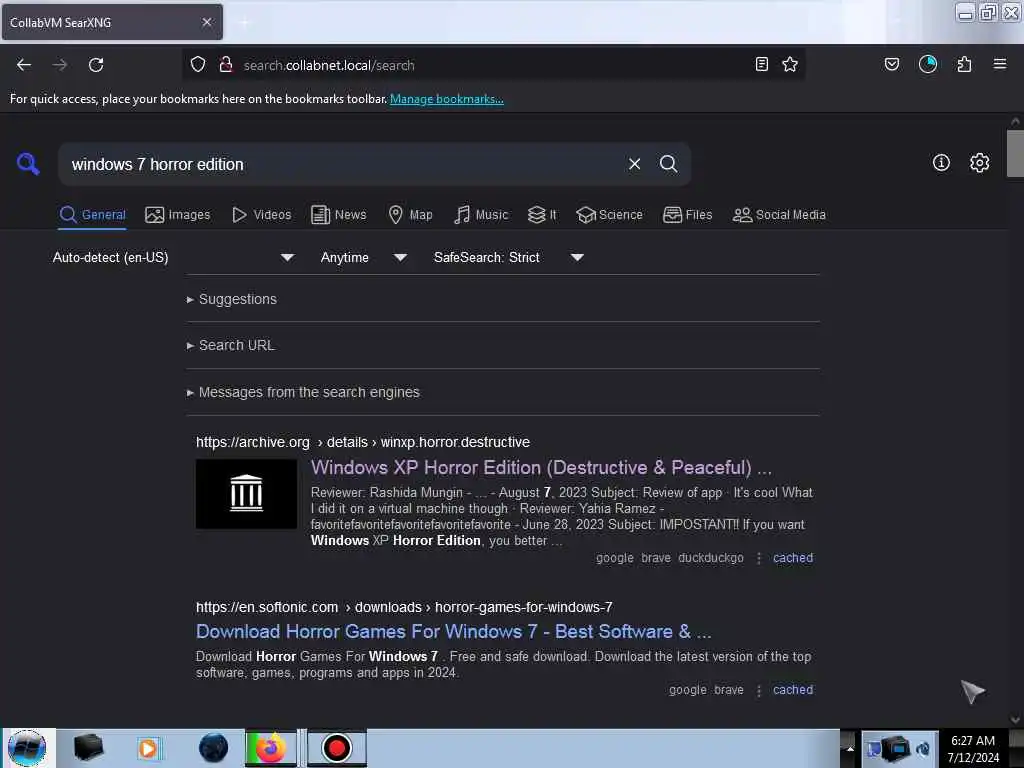
Task: Open the Windows Start orb
Action: (x=27, y=748)
